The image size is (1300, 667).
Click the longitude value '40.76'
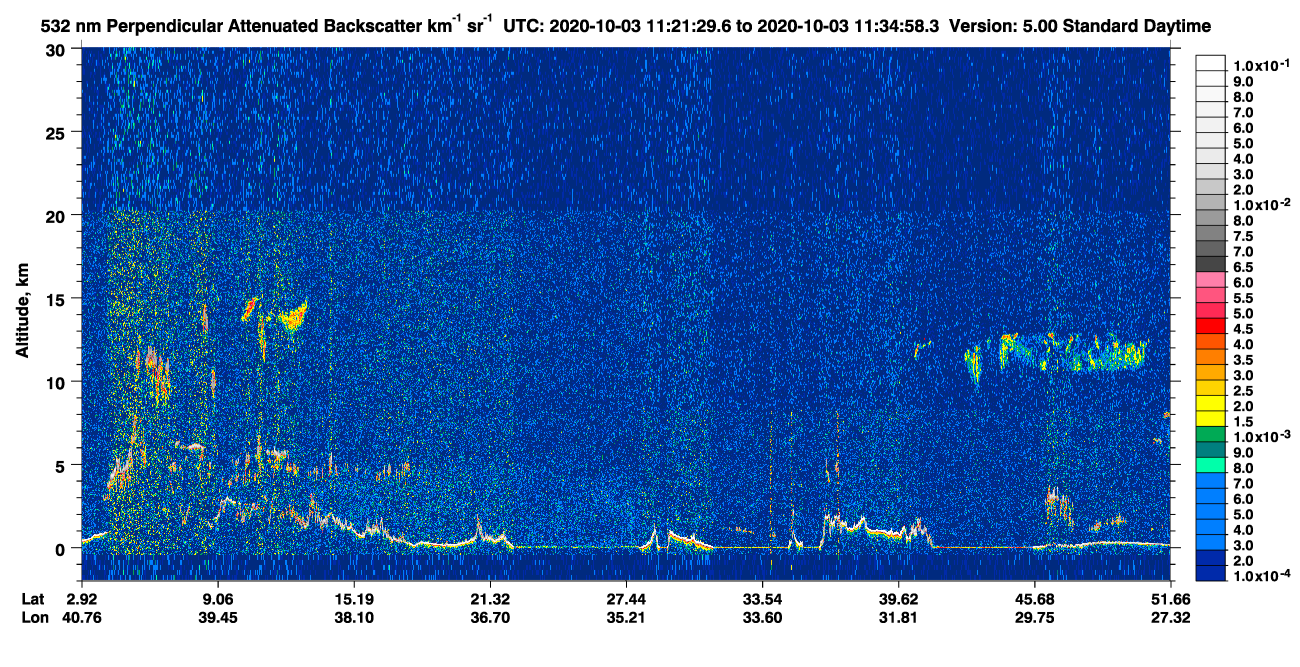(x=81, y=618)
